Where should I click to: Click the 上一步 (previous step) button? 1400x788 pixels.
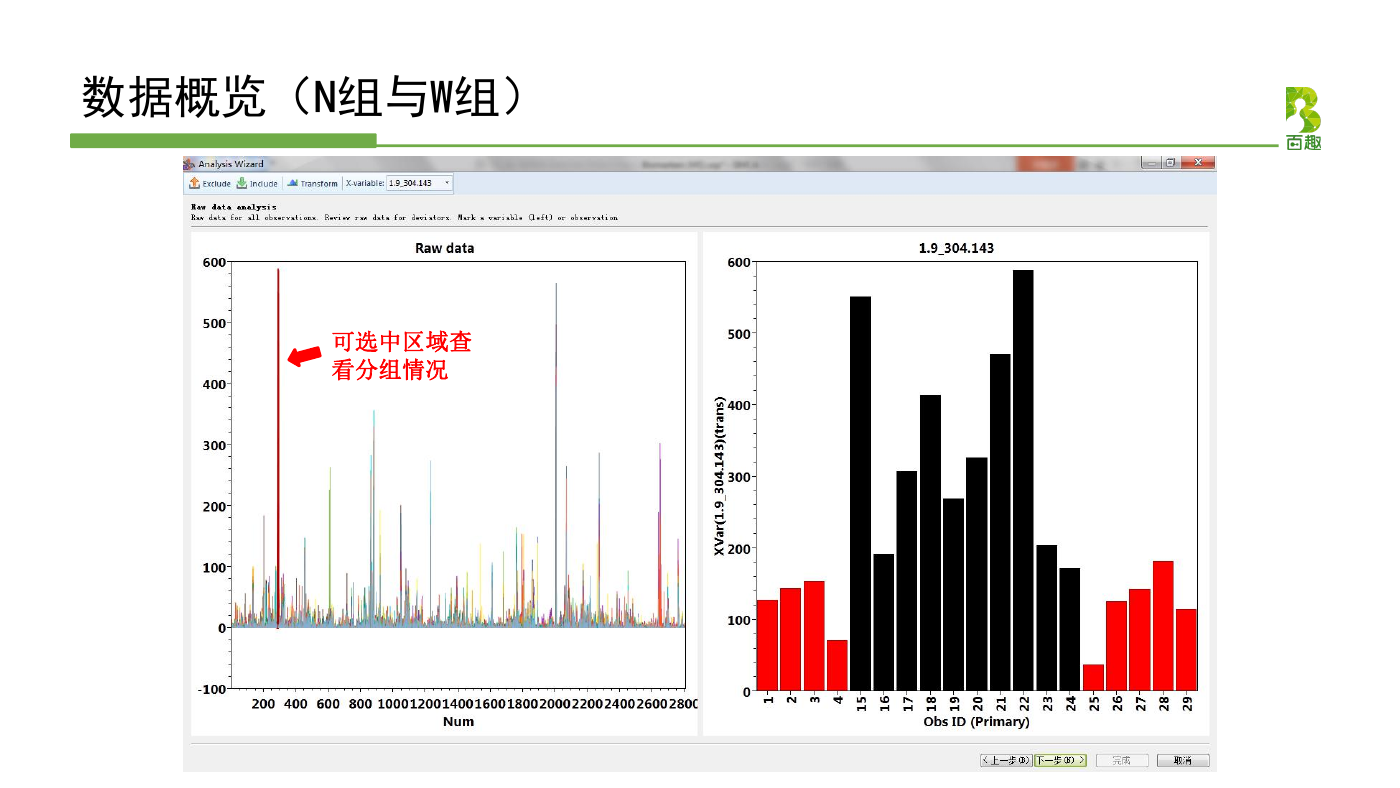(x=1005, y=760)
